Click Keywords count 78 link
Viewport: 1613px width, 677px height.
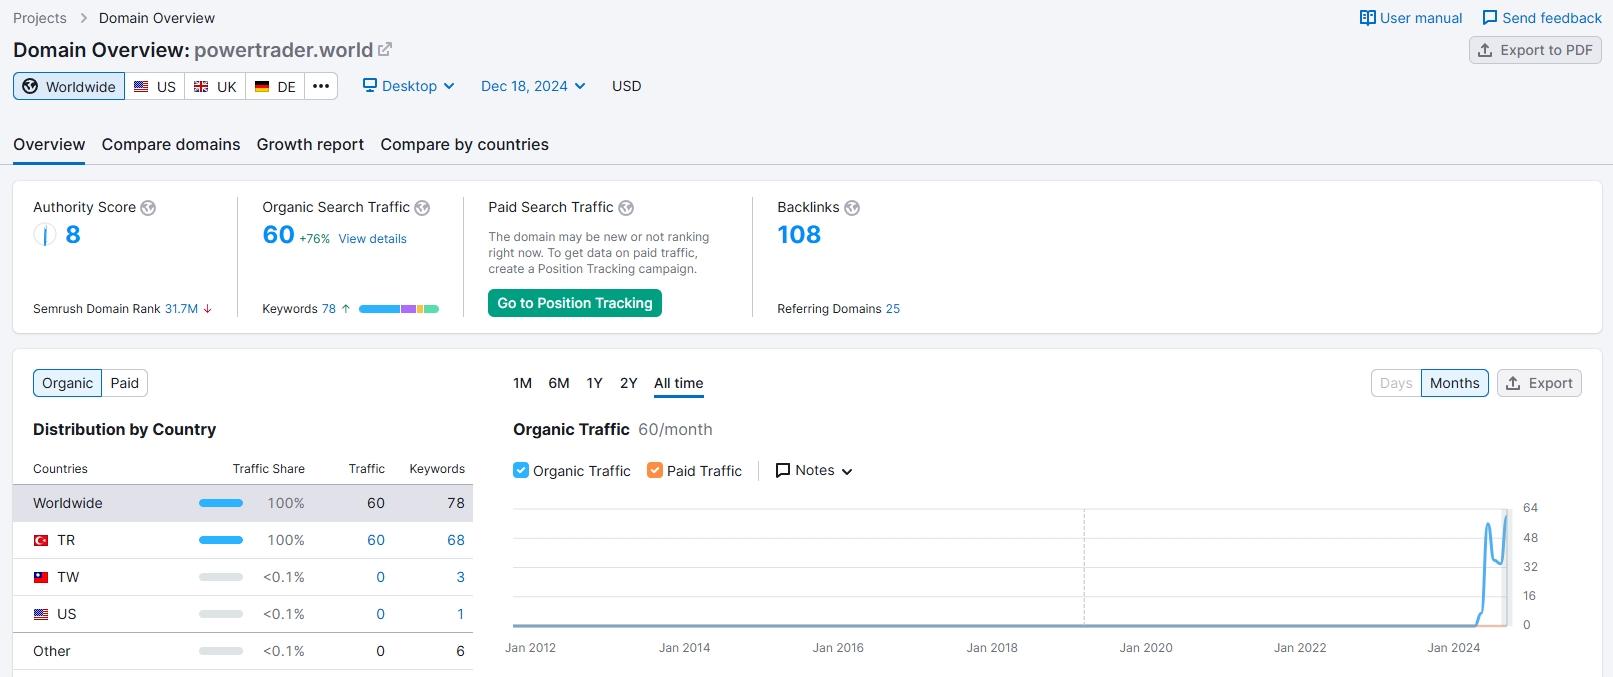328,309
